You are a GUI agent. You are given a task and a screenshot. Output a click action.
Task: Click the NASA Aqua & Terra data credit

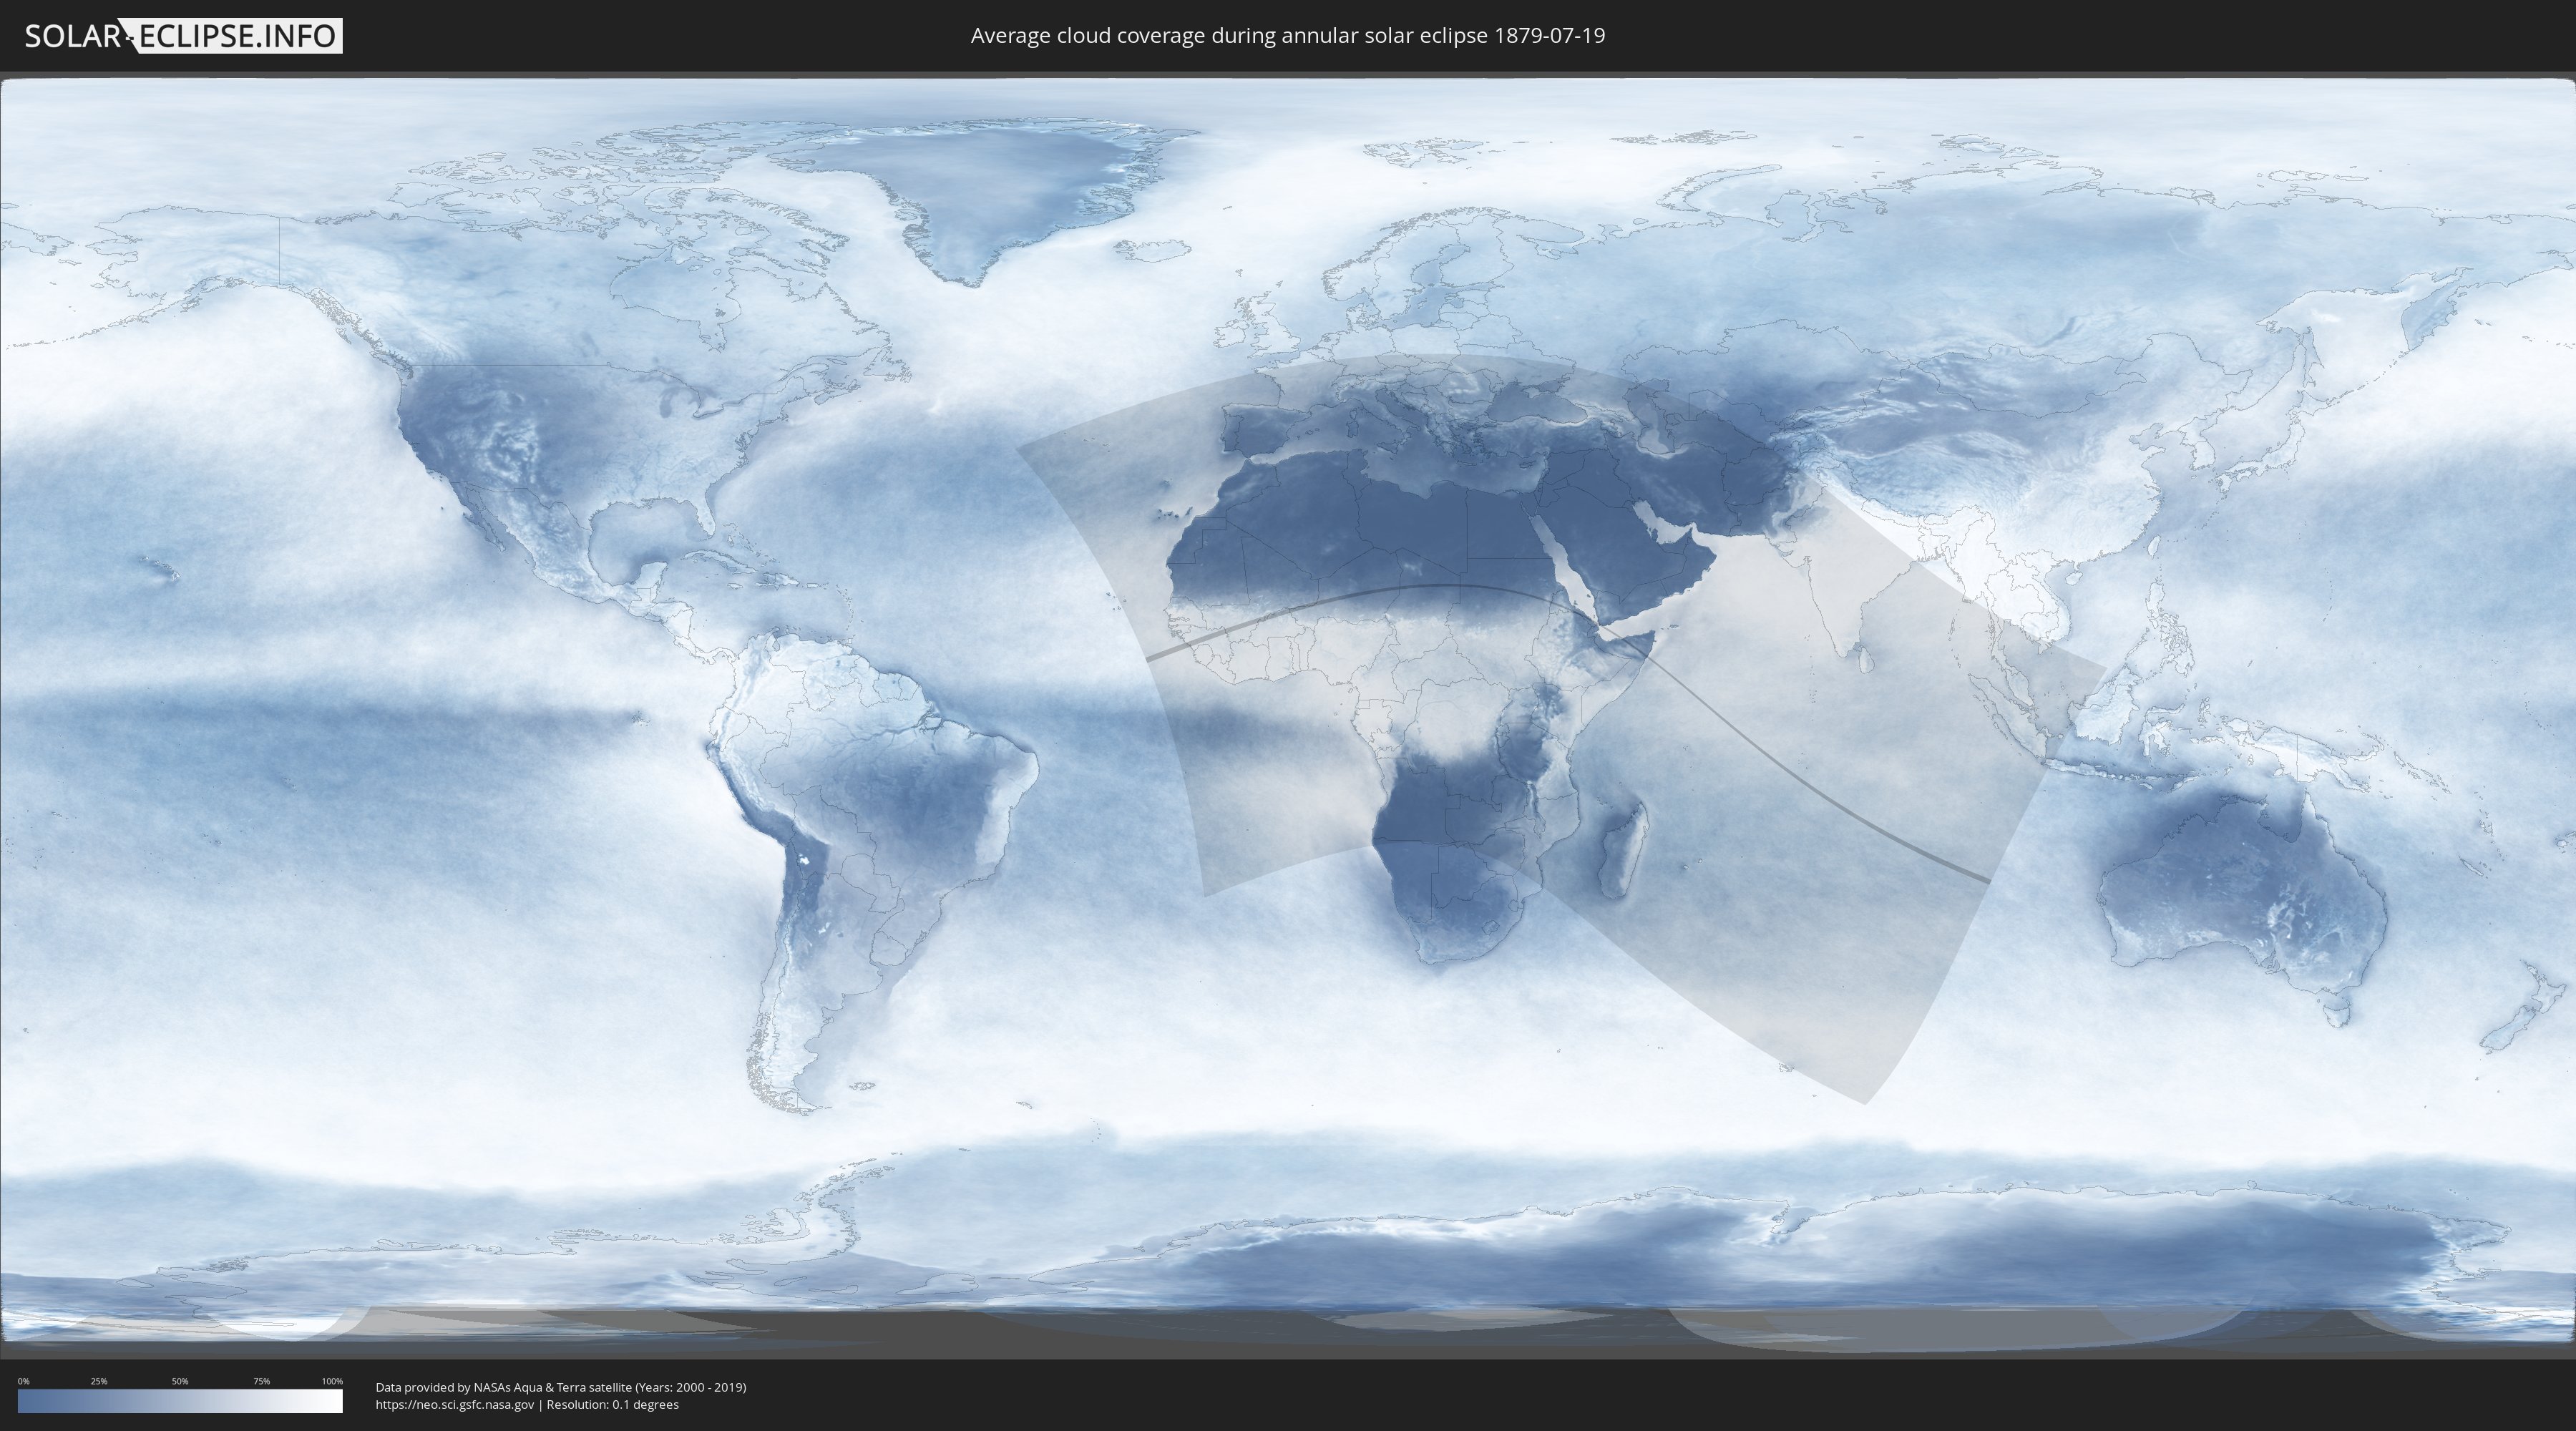pos(560,1387)
